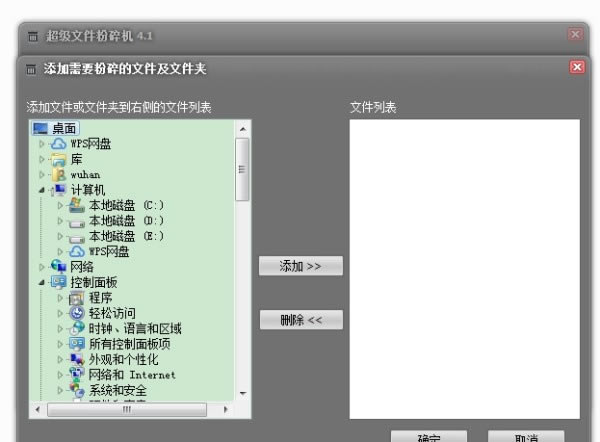Collapse the 控制面板 tree node
Viewport: 600px width, 442px height.
42,283
